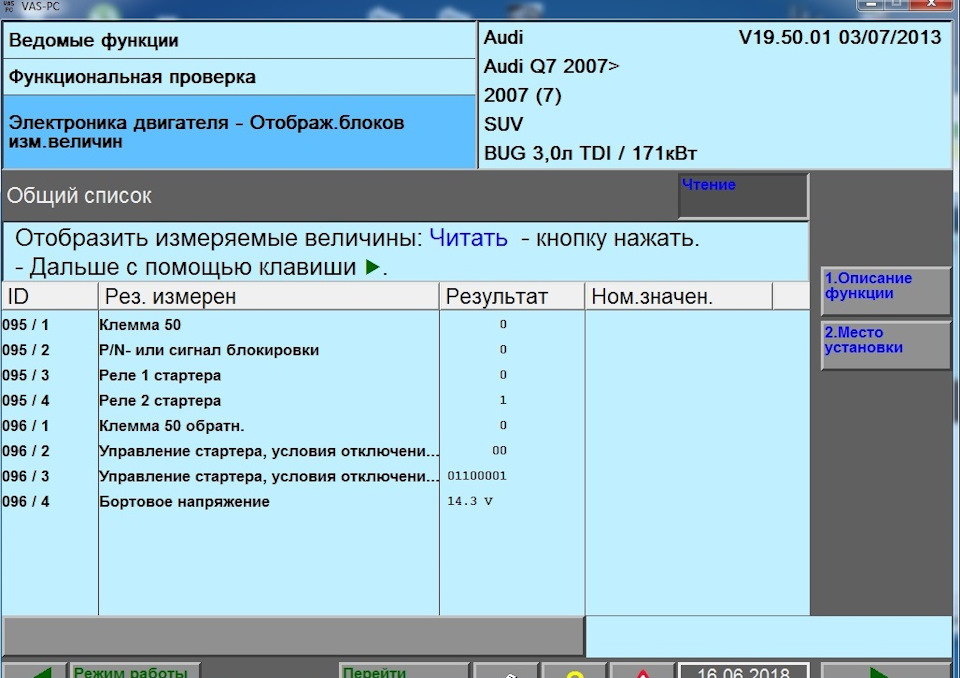Click ID cell 096 / 3
This screenshot has height=678, width=960.
(x=26, y=476)
